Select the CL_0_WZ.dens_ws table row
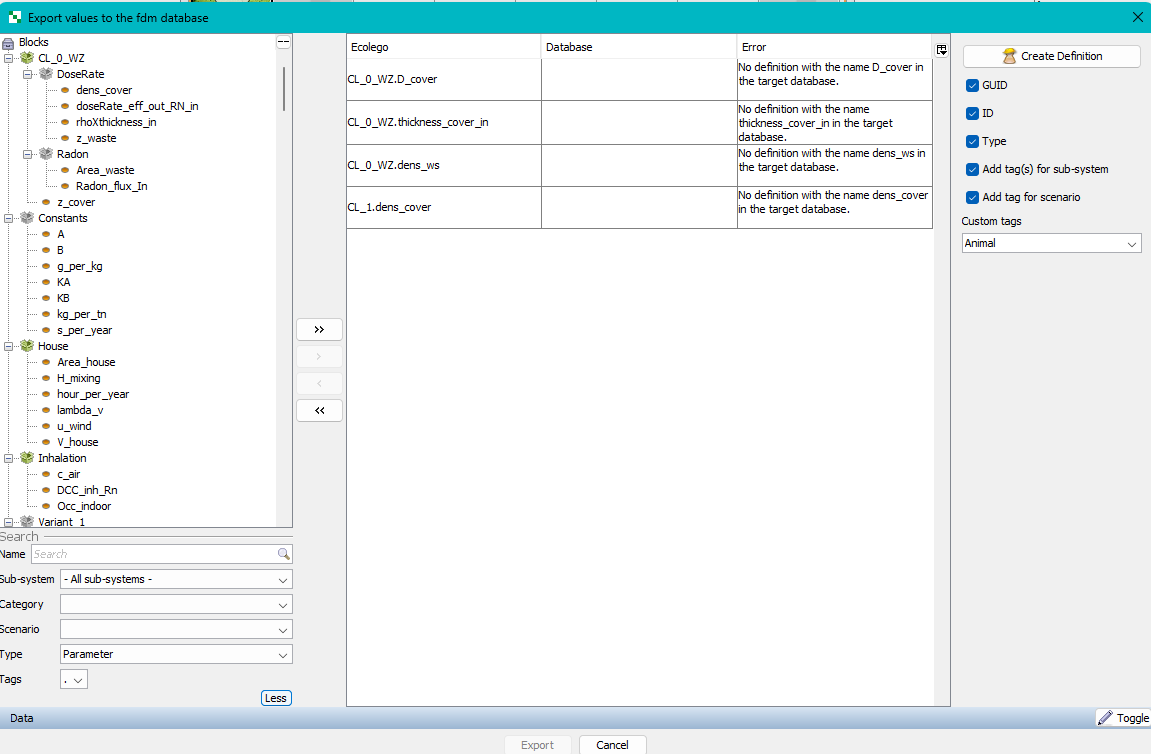The width and height of the screenshot is (1151, 754). click(639, 165)
